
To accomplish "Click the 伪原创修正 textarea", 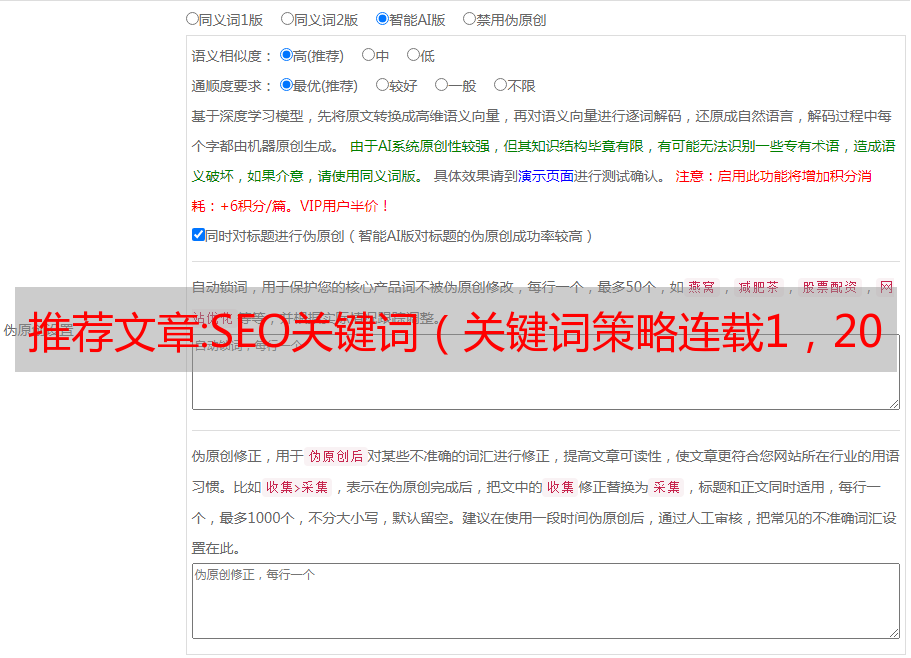I will pyautogui.click(x=546, y=601).
